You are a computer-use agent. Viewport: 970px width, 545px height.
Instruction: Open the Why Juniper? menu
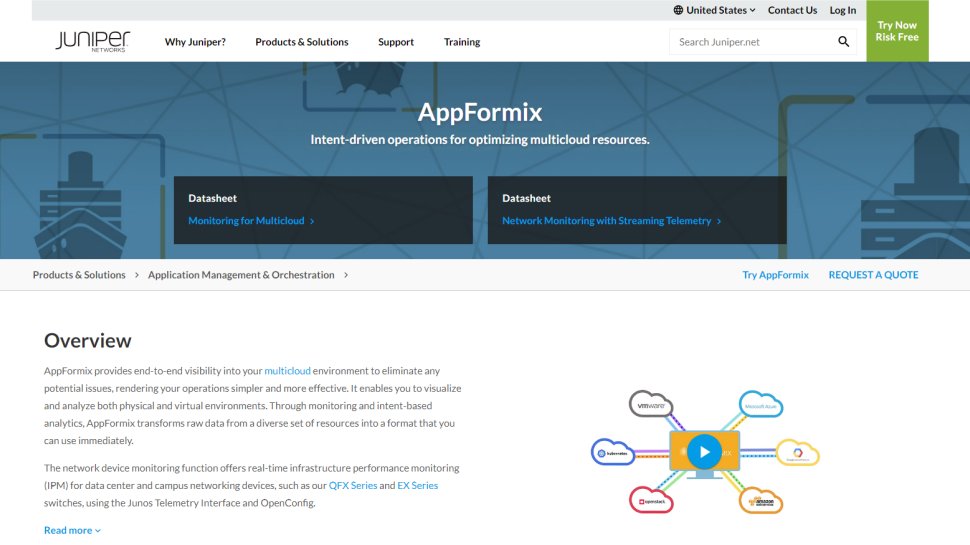tap(195, 41)
